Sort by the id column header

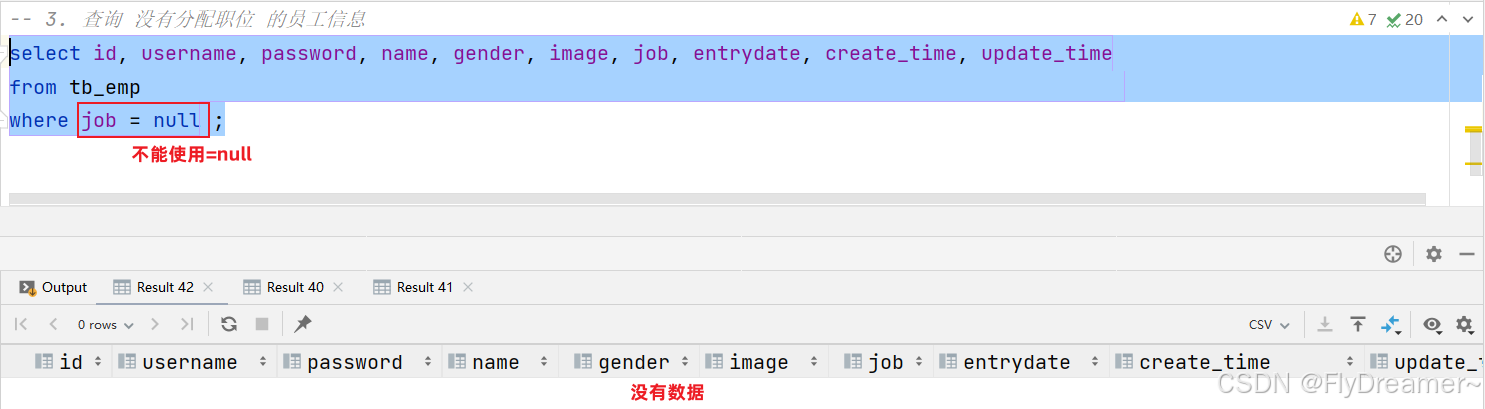(69, 362)
